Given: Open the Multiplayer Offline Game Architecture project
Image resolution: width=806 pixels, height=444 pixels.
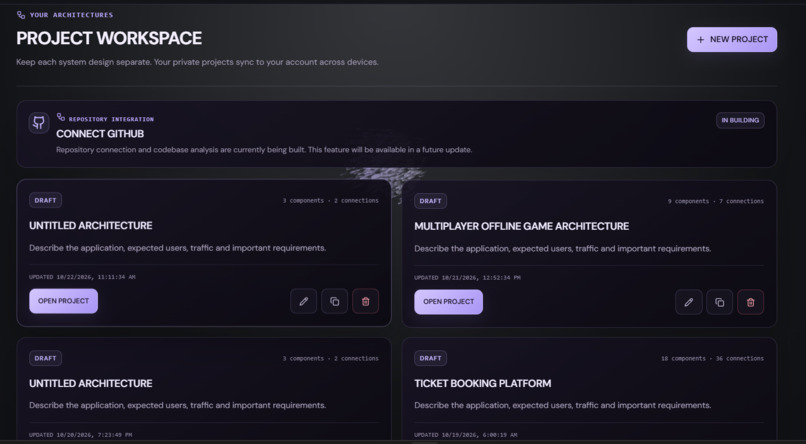Looking at the screenshot, I should 448,302.
